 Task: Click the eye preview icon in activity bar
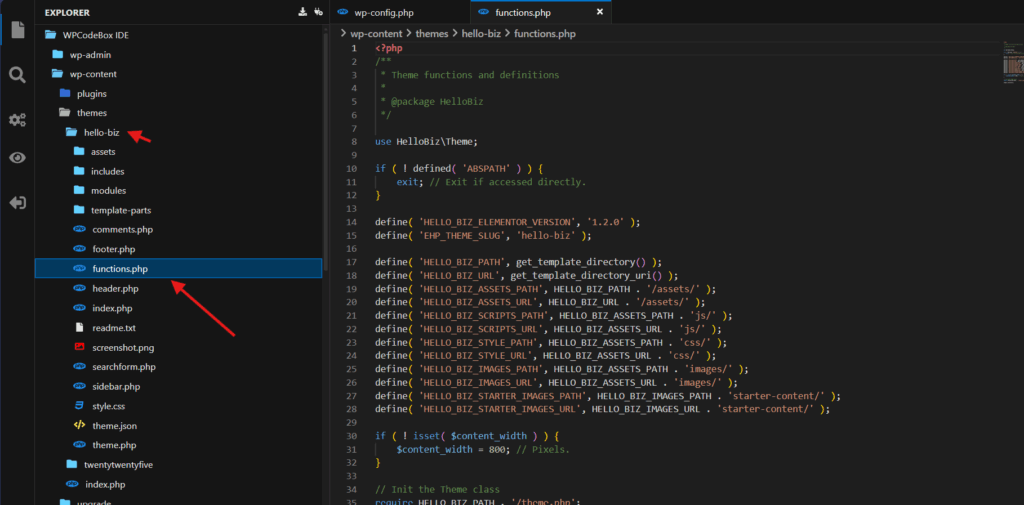18,157
